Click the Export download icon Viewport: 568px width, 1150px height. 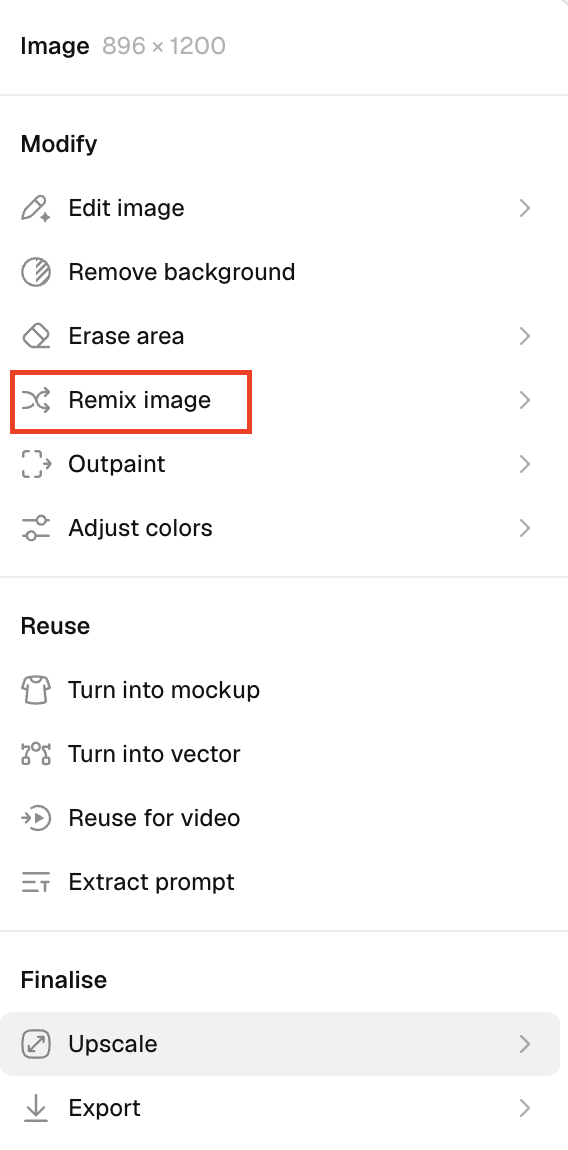pos(36,1108)
